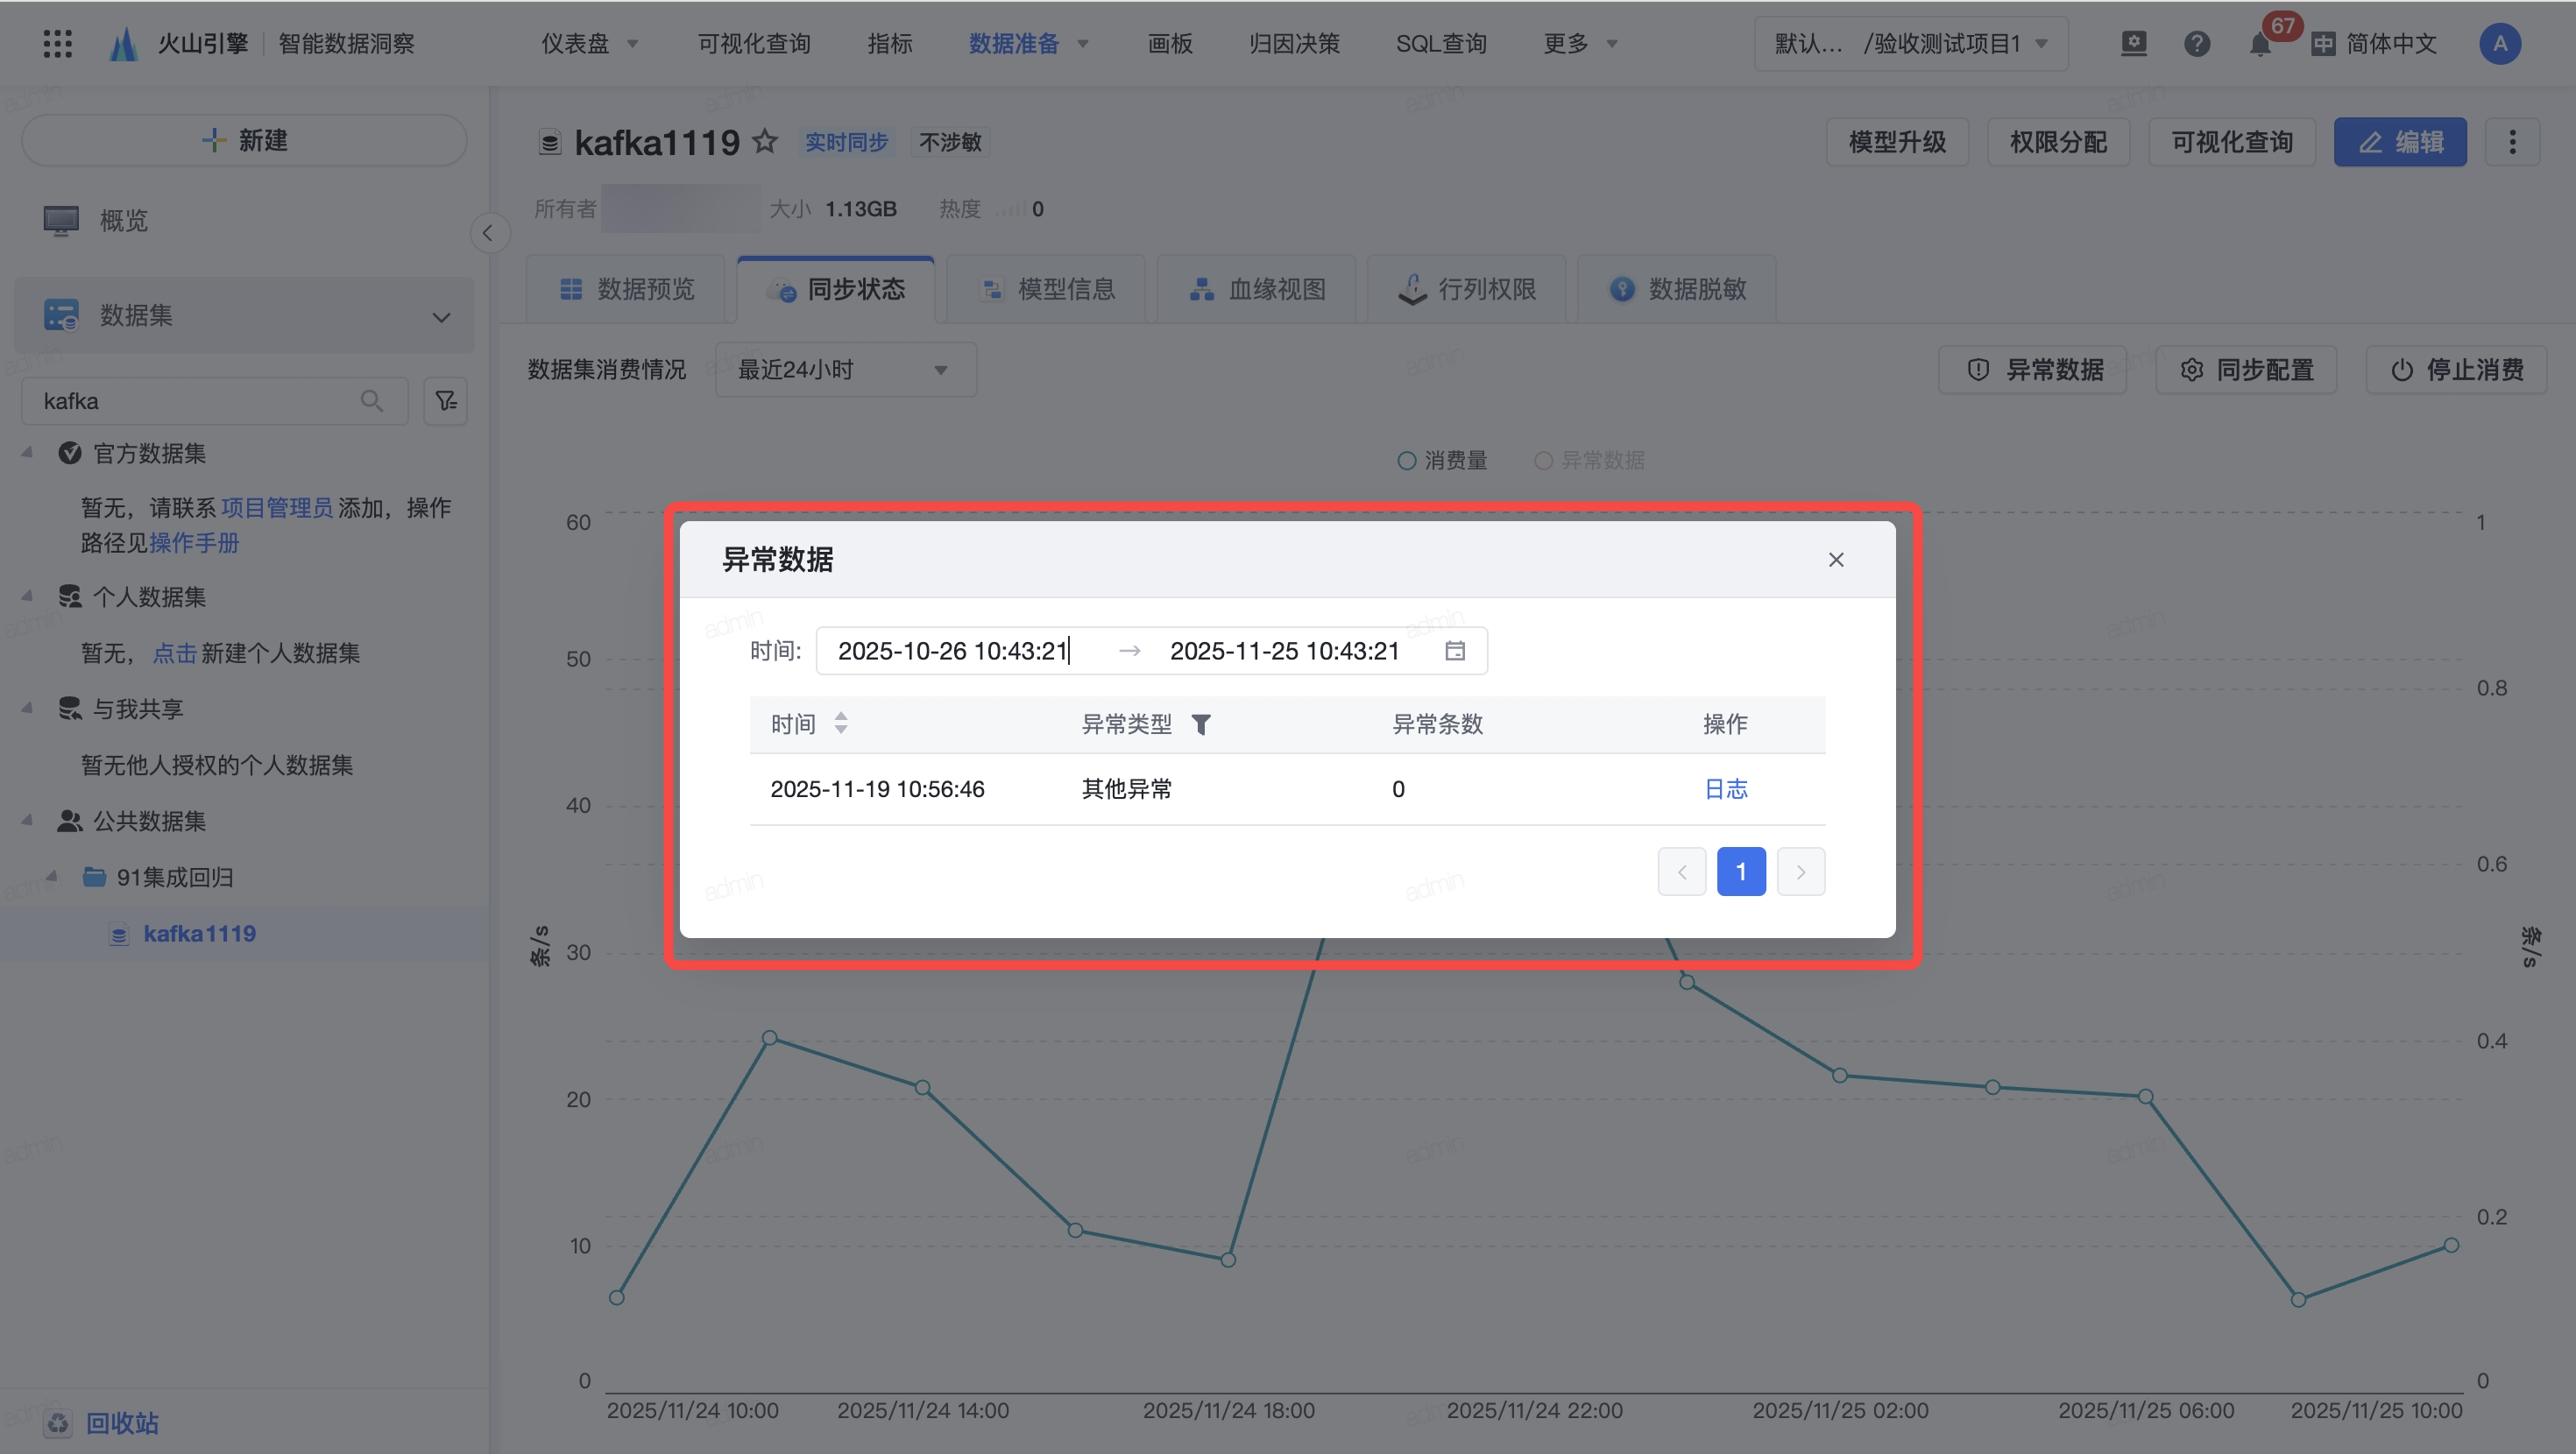This screenshot has width=2576, height=1454.
Task: Open the SQL查询 menu item
Action: point(1440,44)
